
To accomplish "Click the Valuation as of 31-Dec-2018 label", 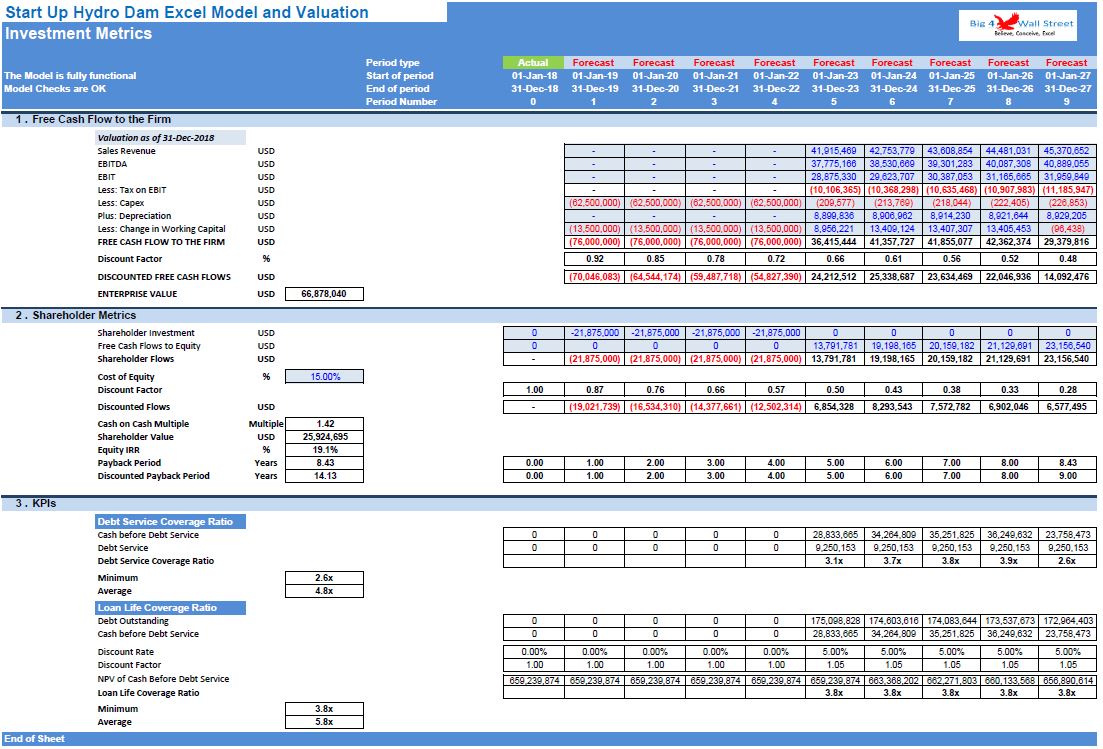I will [x=170, y=138].
